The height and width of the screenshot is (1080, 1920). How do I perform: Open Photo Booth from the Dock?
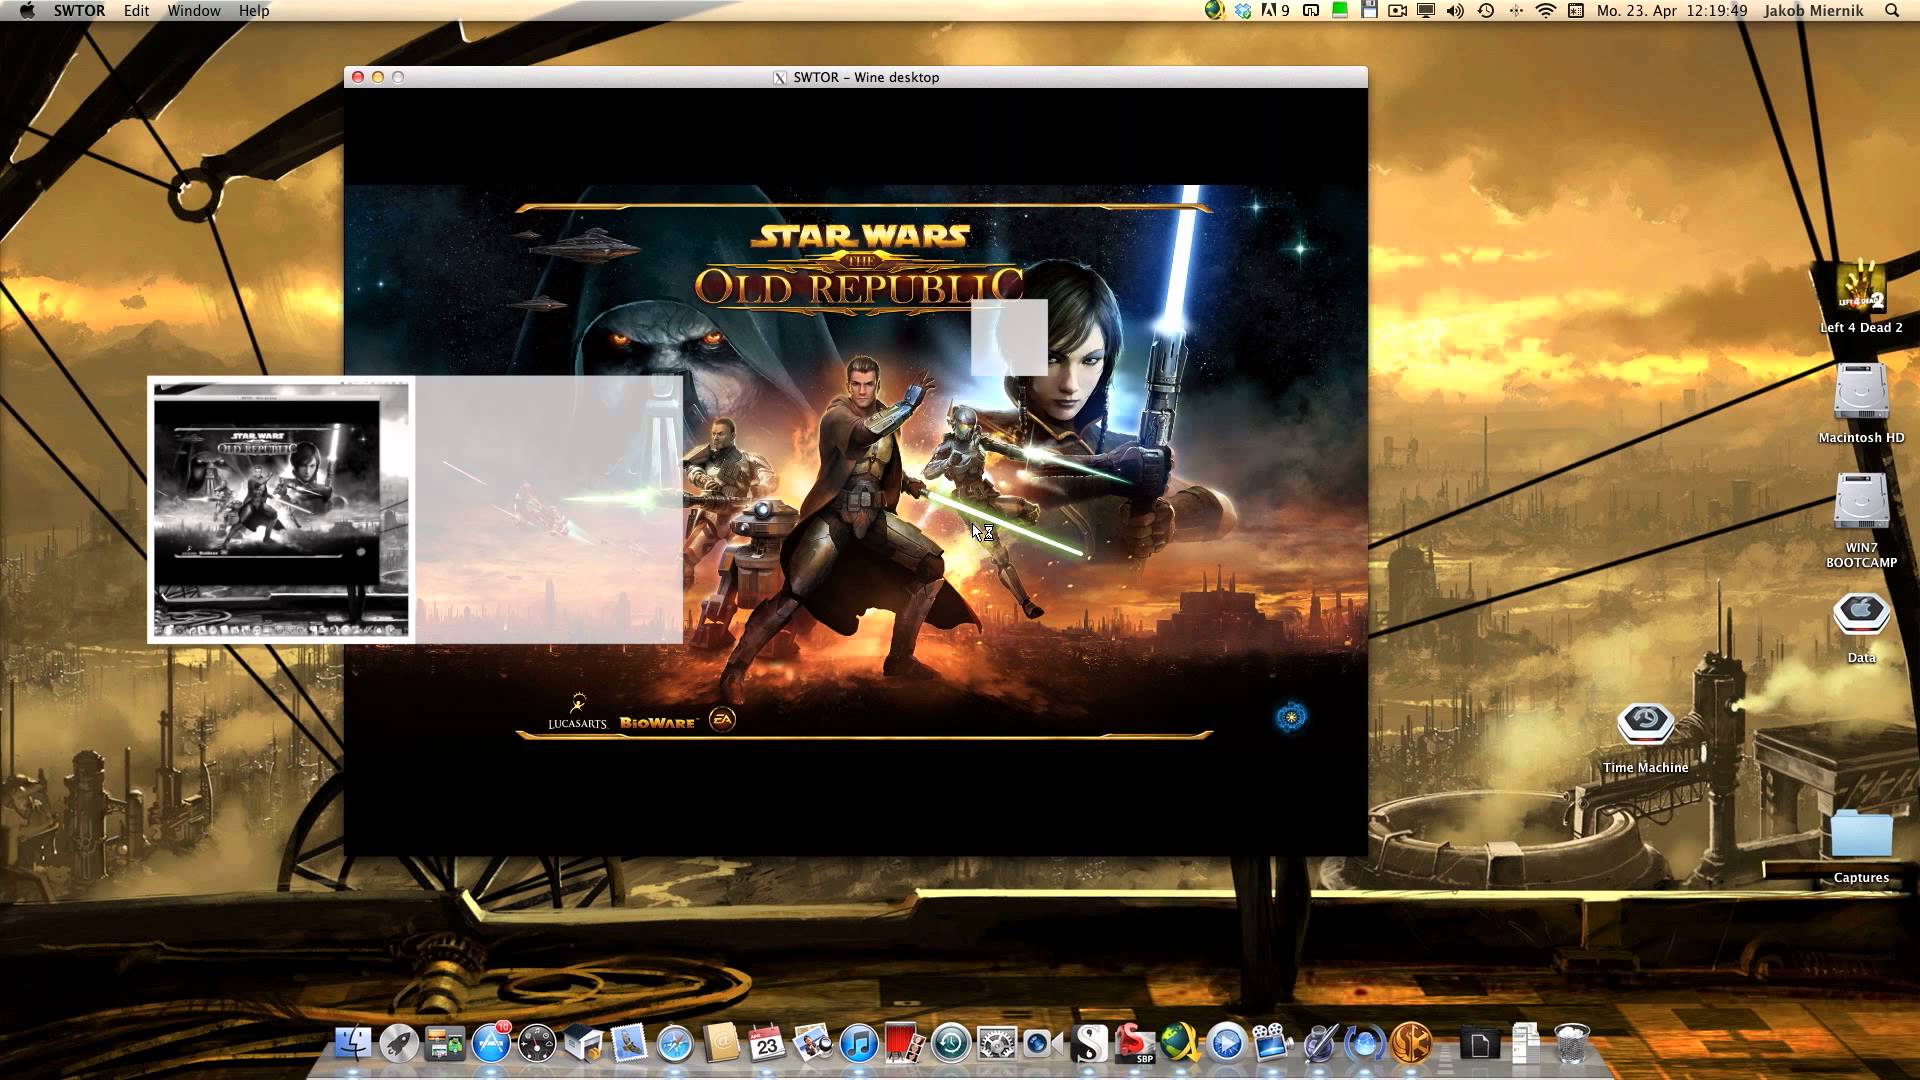coord(903,1044)
